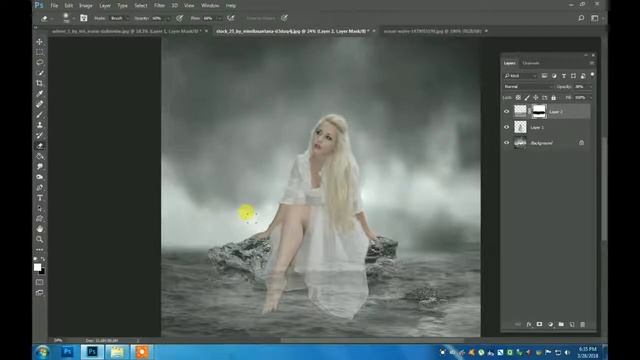Hide the Layer 1 layer
This screenshot has height=360, width=640.
(x=507, y=127)
